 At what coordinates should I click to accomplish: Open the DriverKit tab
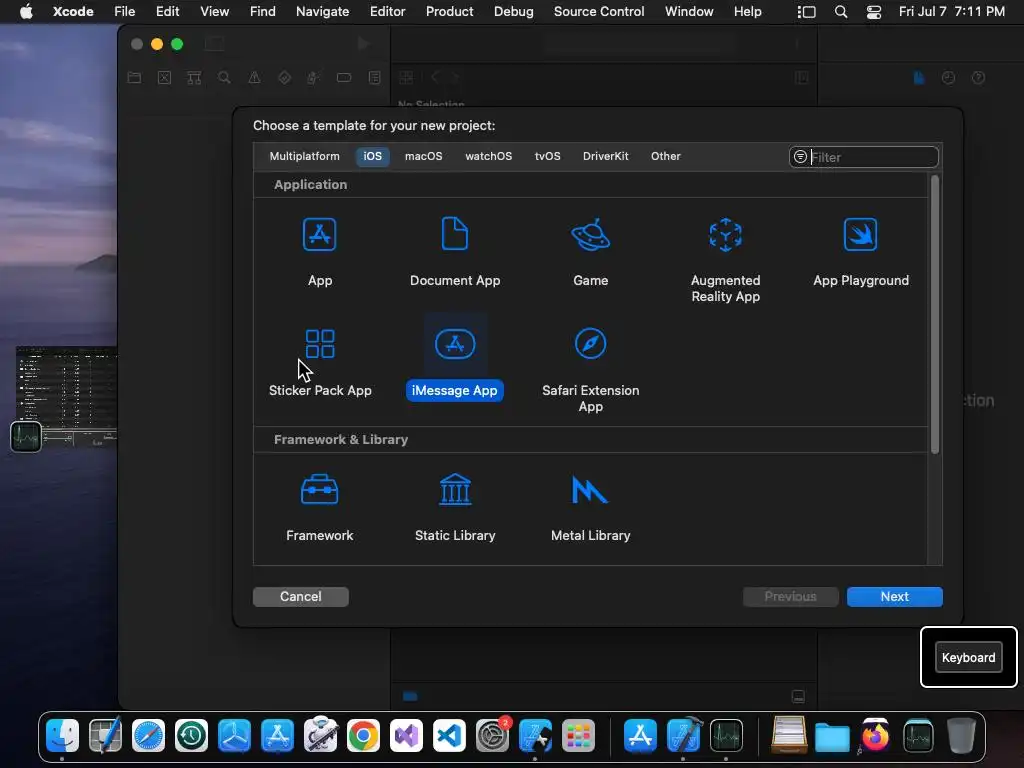605,156
